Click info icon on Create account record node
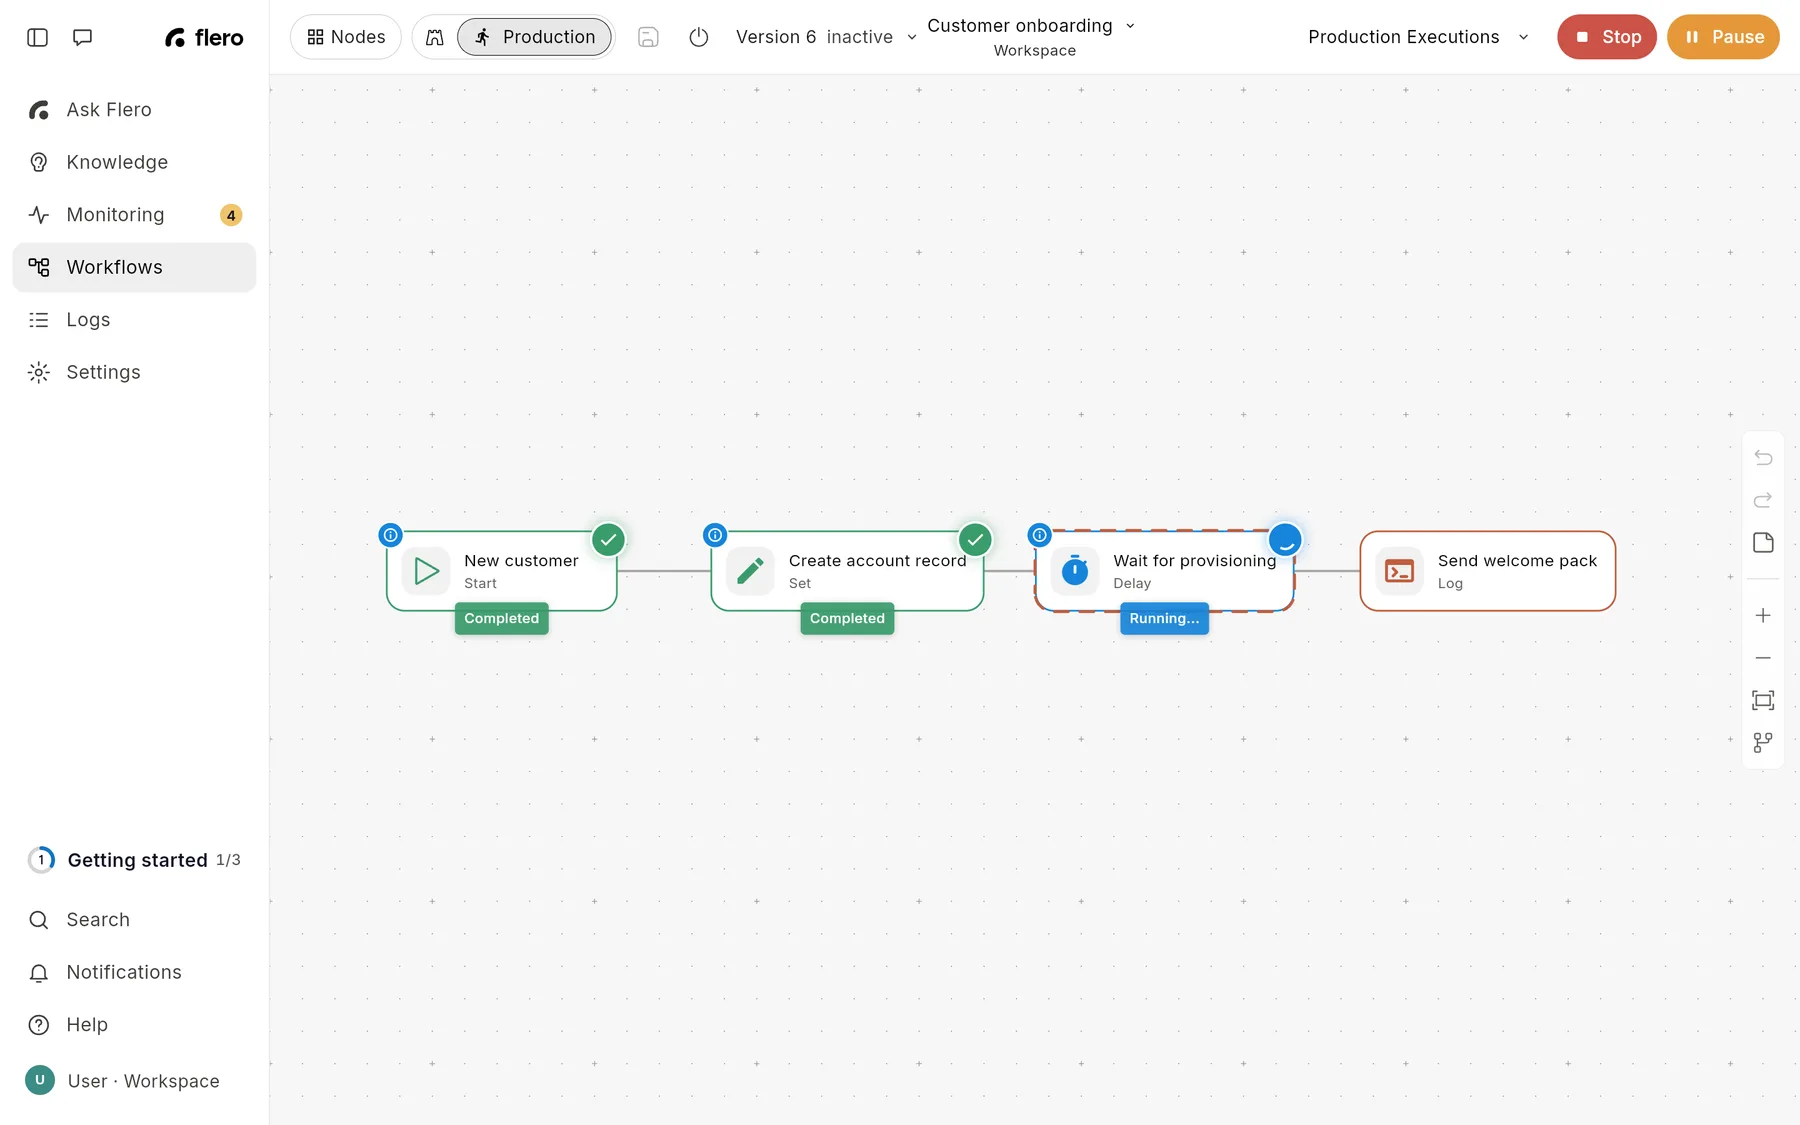 [x=715, y=535]
